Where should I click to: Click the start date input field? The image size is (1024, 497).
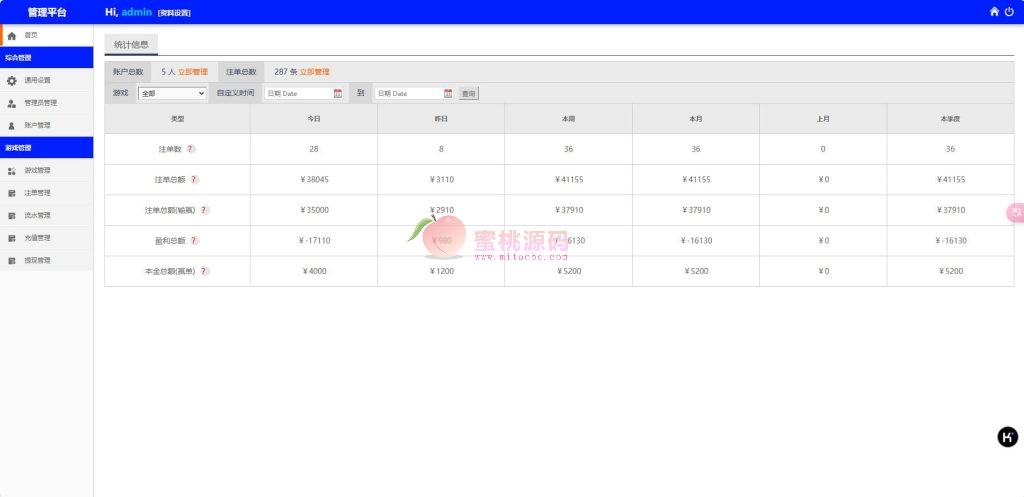pyautogui.click(x=297, y=93)
